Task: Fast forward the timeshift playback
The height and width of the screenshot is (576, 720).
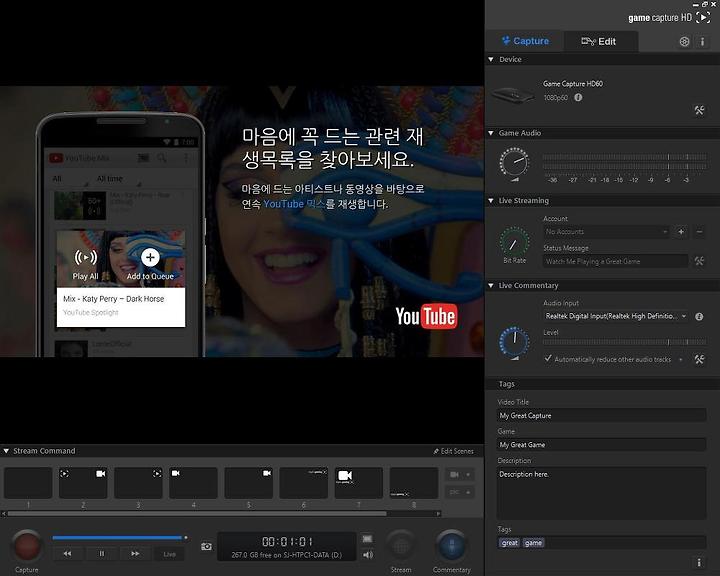Action: coord(135,554)
